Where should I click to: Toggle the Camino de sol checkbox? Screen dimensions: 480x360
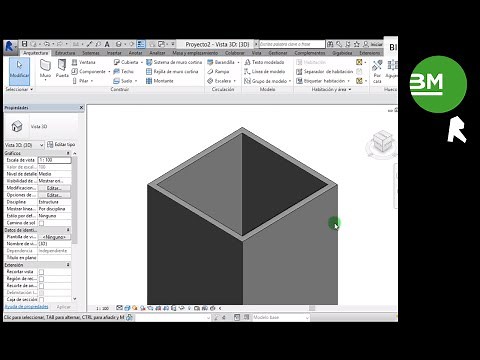pos(41,223)
